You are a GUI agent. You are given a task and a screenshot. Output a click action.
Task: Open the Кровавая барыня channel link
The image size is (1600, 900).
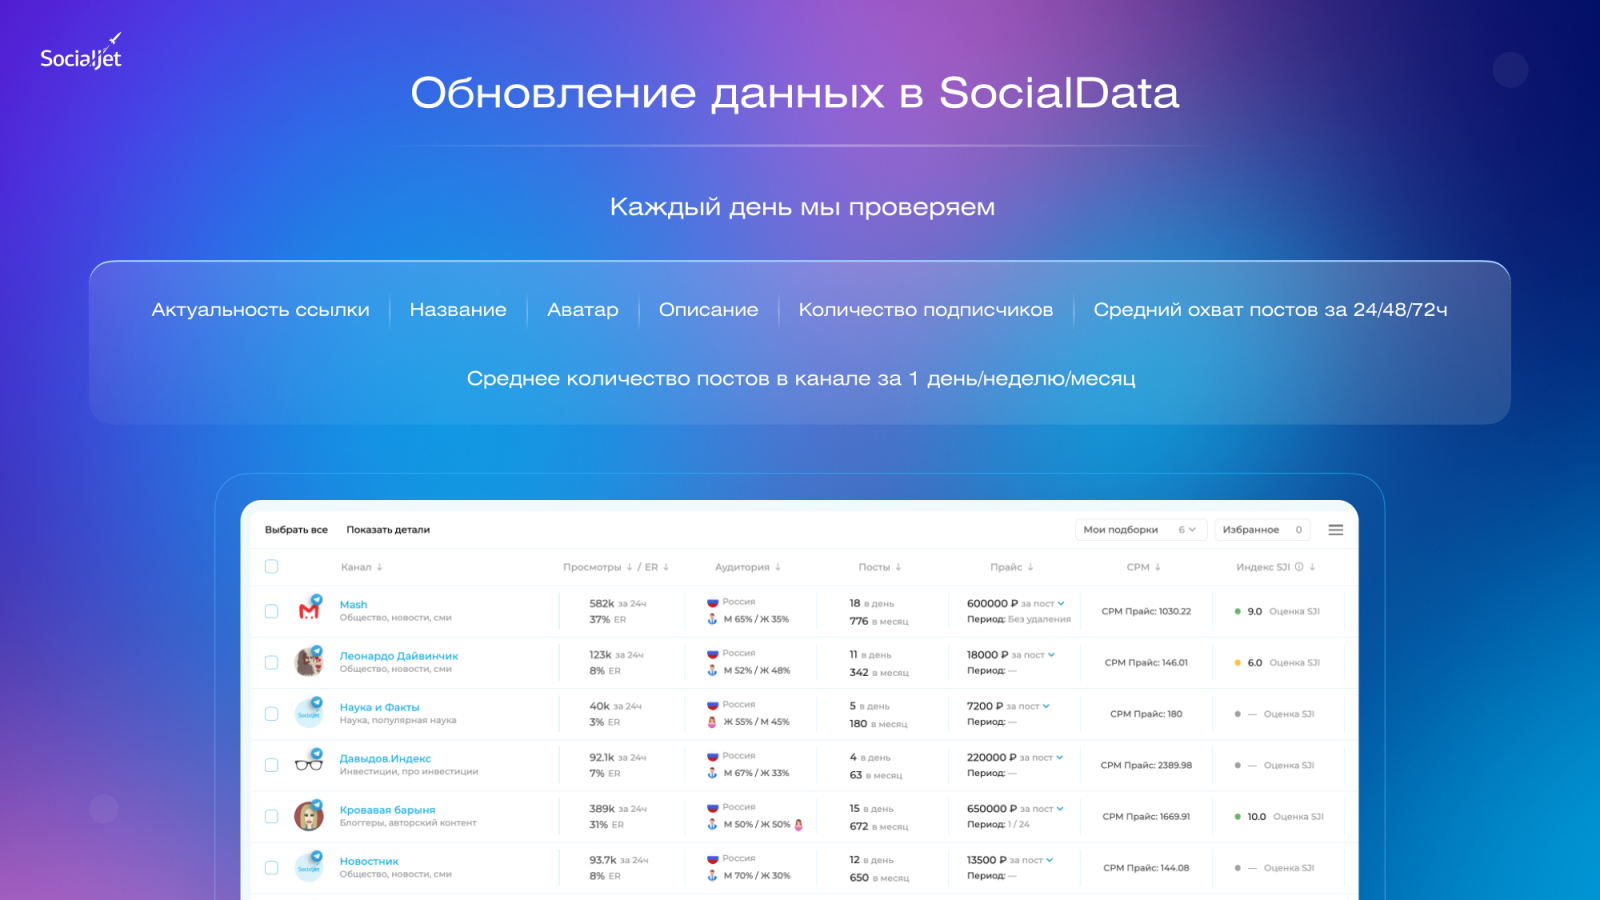point(387,810)
